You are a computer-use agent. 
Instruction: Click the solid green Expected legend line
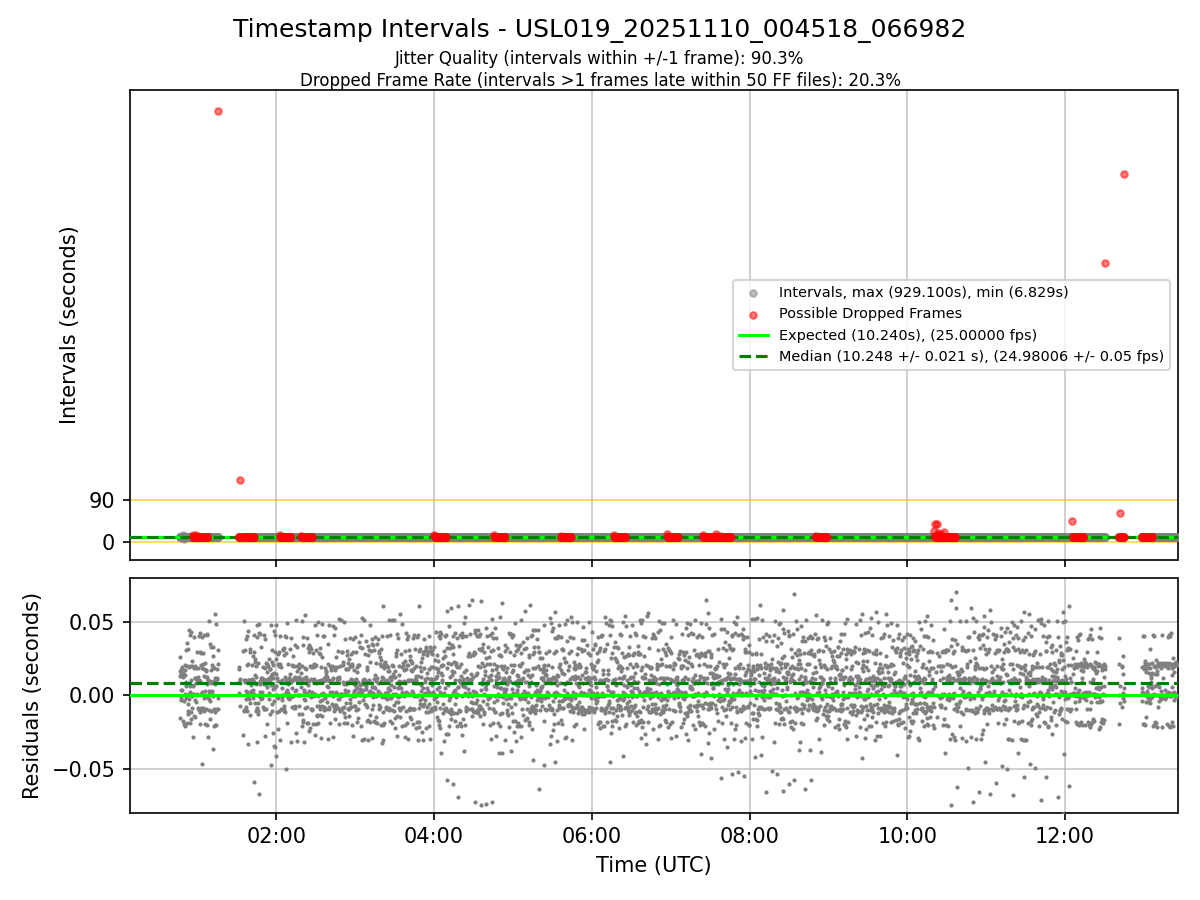click(x=753, y=335)
